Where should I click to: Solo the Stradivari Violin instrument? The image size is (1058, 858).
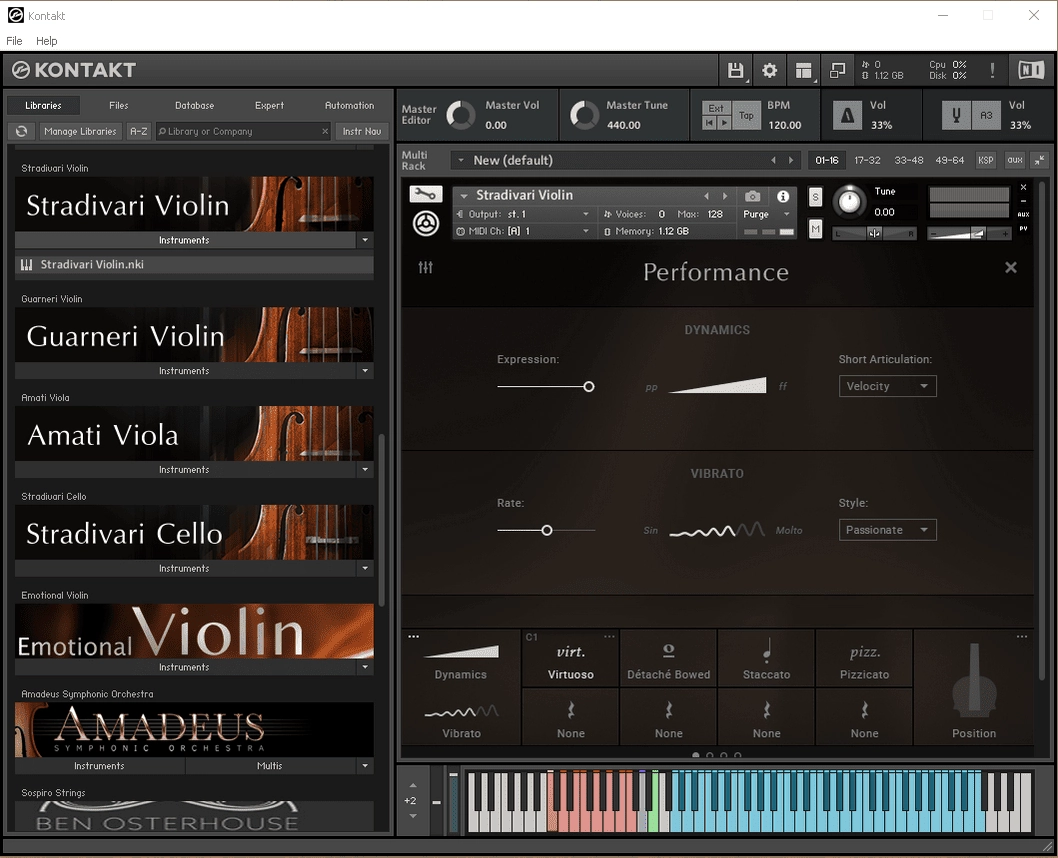point(815,197)
